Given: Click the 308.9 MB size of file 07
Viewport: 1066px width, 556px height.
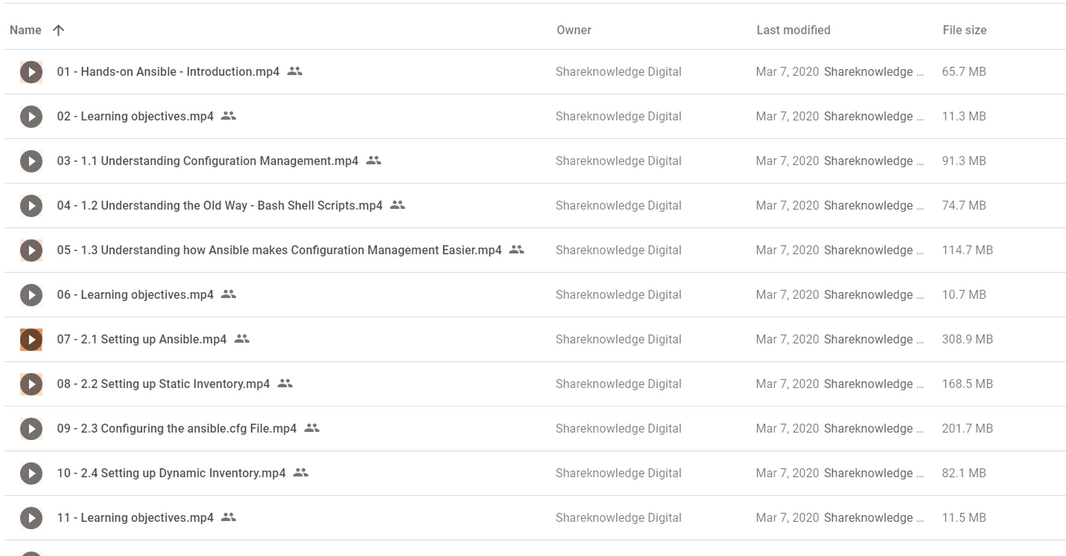Looking at the screenshot, I should pyautogui.click(x=967, y=339).
